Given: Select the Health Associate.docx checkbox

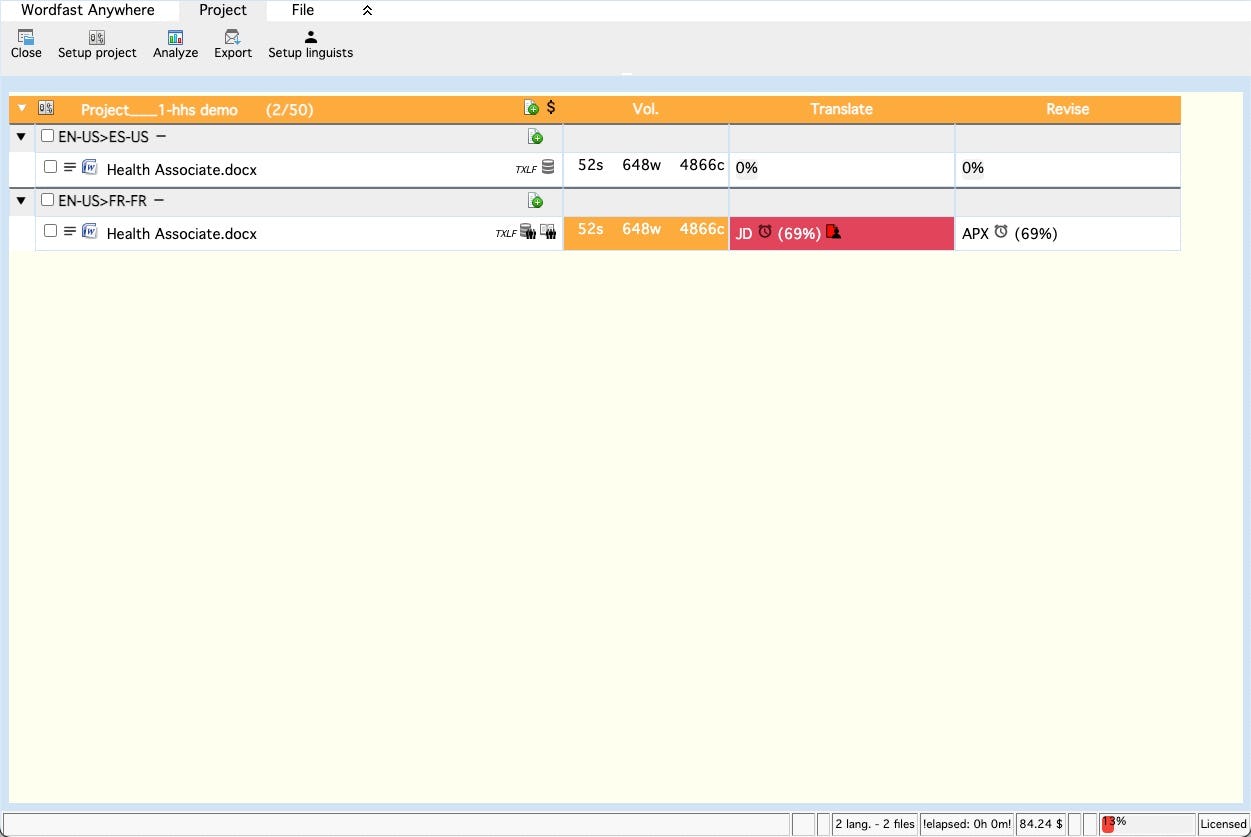Looking at the screenshot, I should (50, 167).
